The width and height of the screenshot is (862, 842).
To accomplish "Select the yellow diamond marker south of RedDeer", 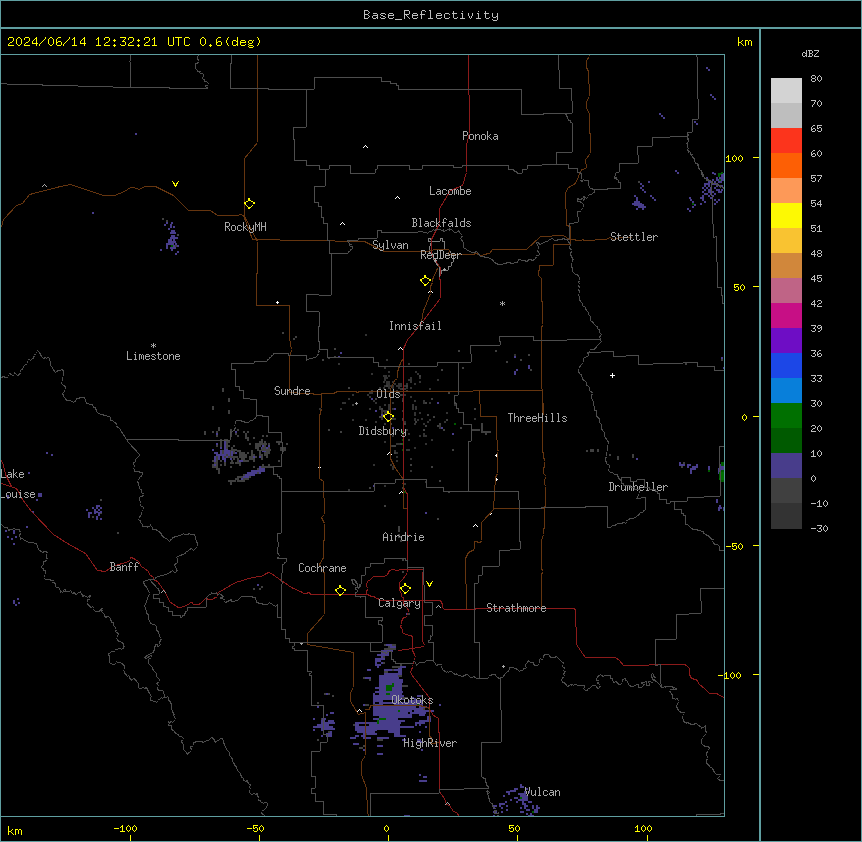I will pos(425,281).
